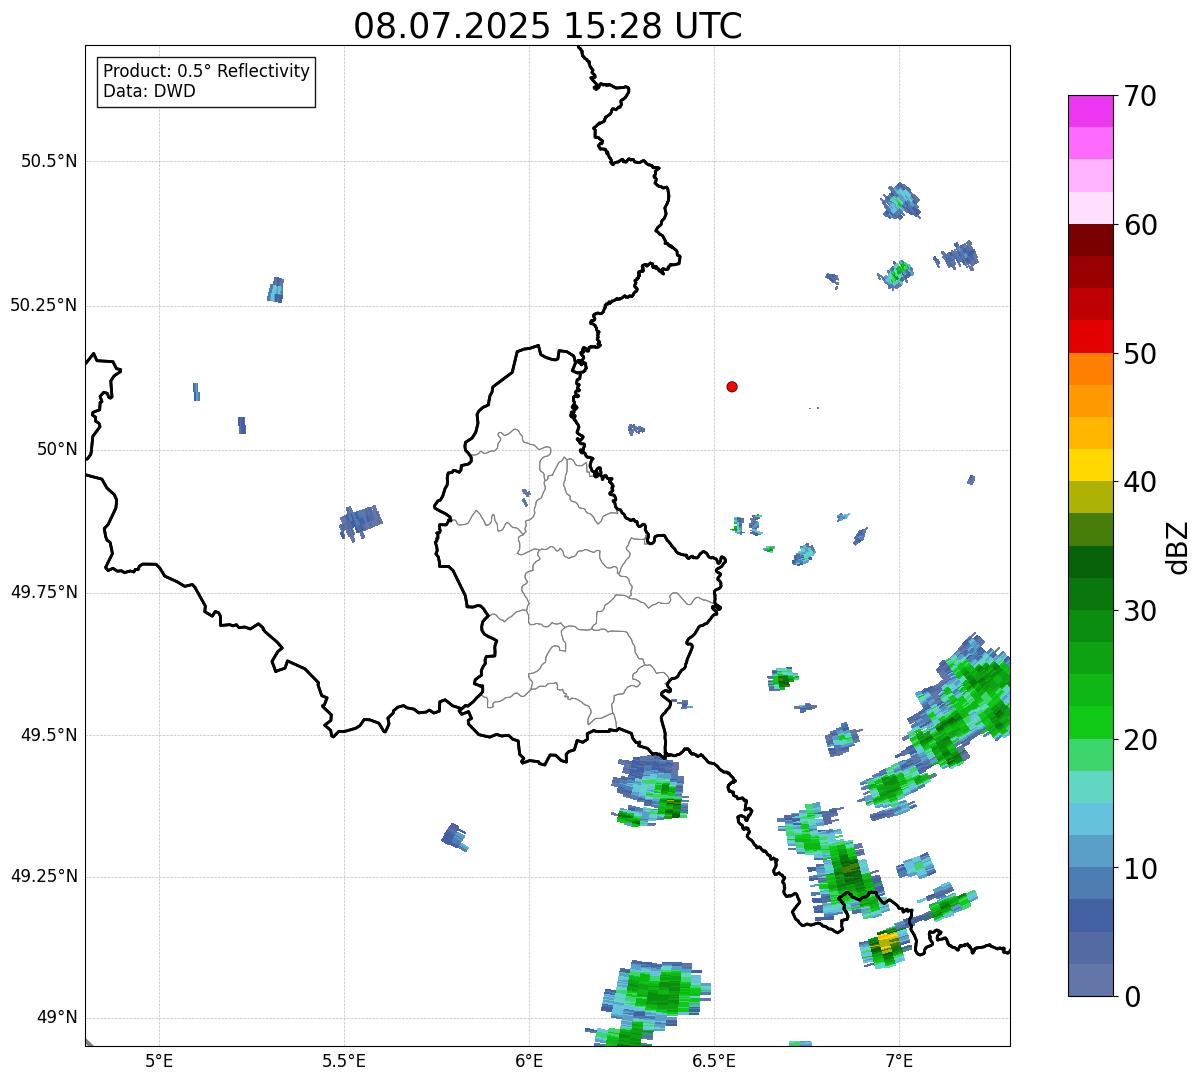Screen dimensions: 1202x1081
Task: Click the yellow 40 dBZ colorbar swatch
Action: click(x=1090, y=465)
